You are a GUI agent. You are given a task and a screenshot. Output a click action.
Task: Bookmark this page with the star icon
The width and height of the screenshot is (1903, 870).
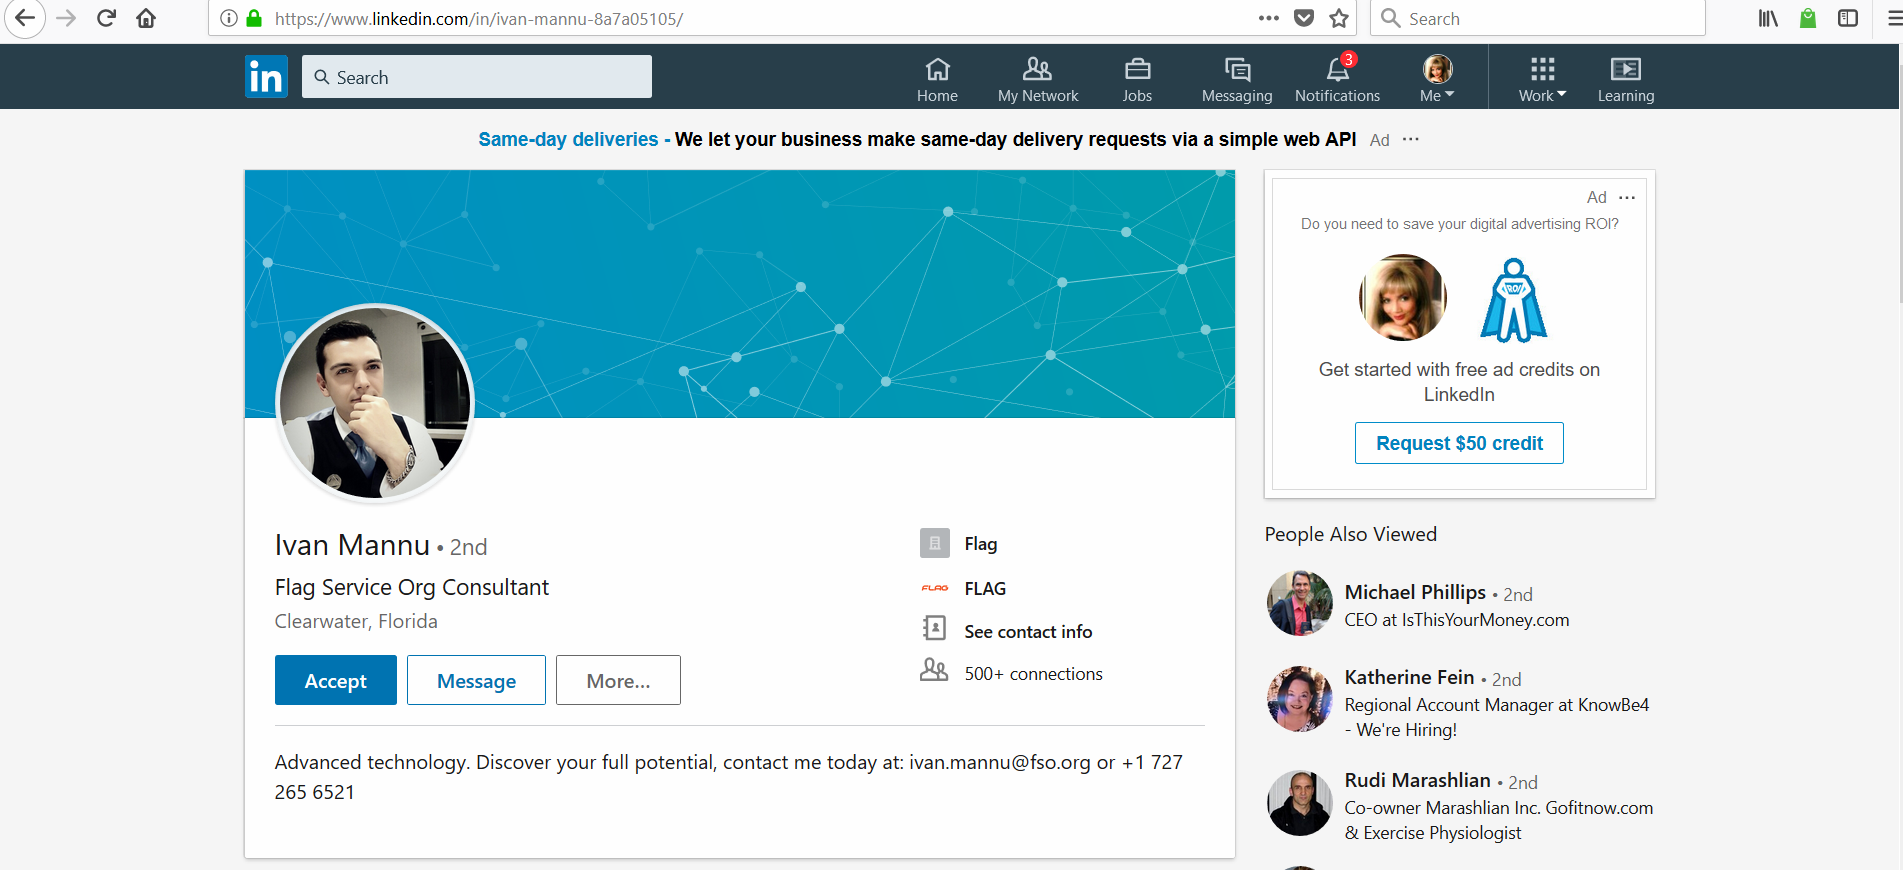[1339, 18]
